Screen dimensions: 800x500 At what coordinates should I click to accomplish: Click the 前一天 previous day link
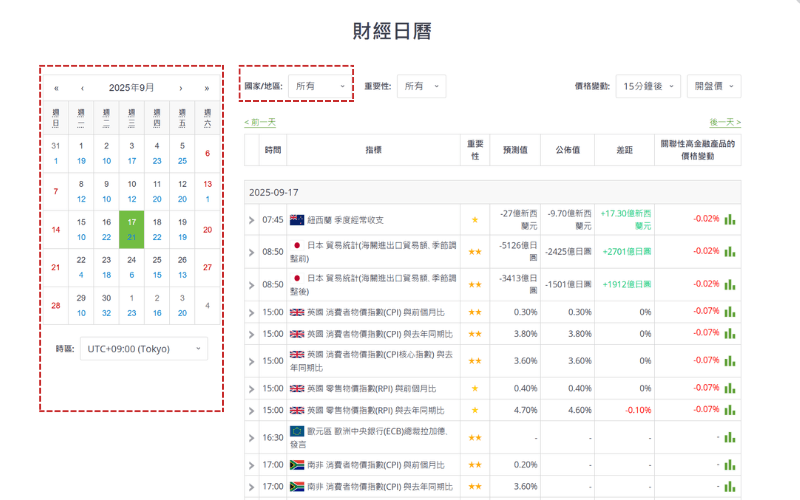pyautogui.click(x=260, y=122)
